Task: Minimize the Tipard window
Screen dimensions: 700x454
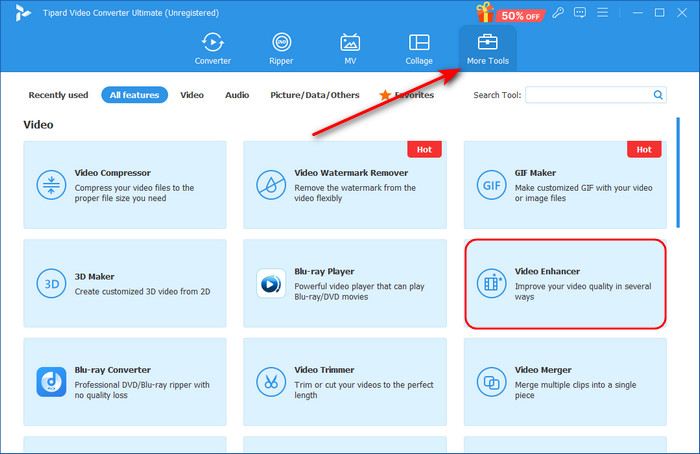Action: [638, 12]
